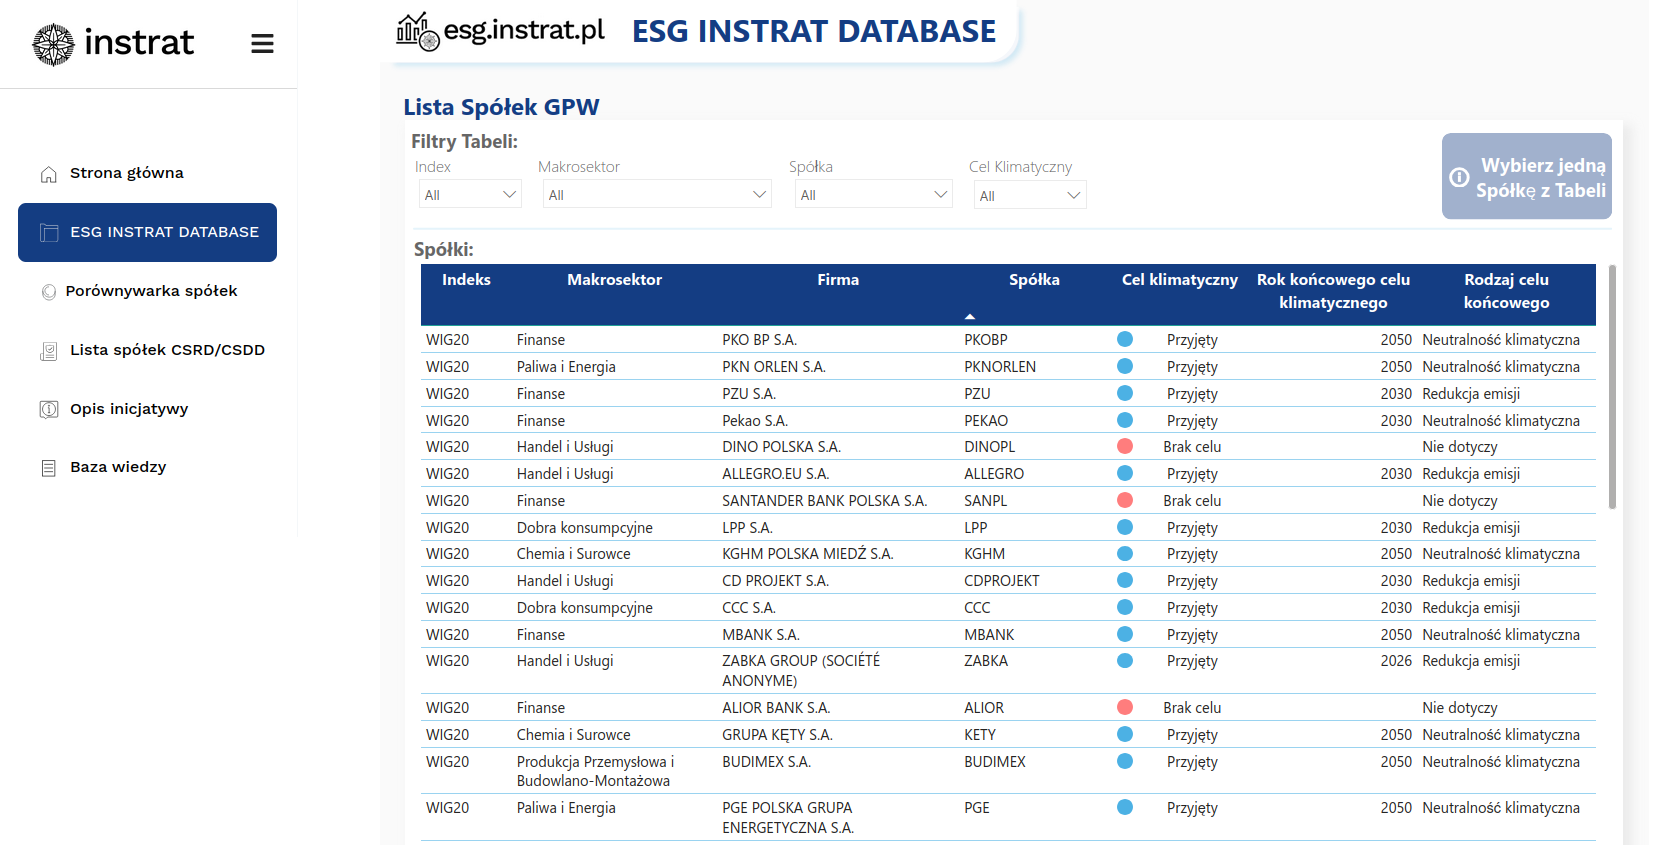The height and width of the screenshot is (845, 1653).
Task: Click the ESG INSTRAT DATABASE folder icon
Action: point(49,233)
